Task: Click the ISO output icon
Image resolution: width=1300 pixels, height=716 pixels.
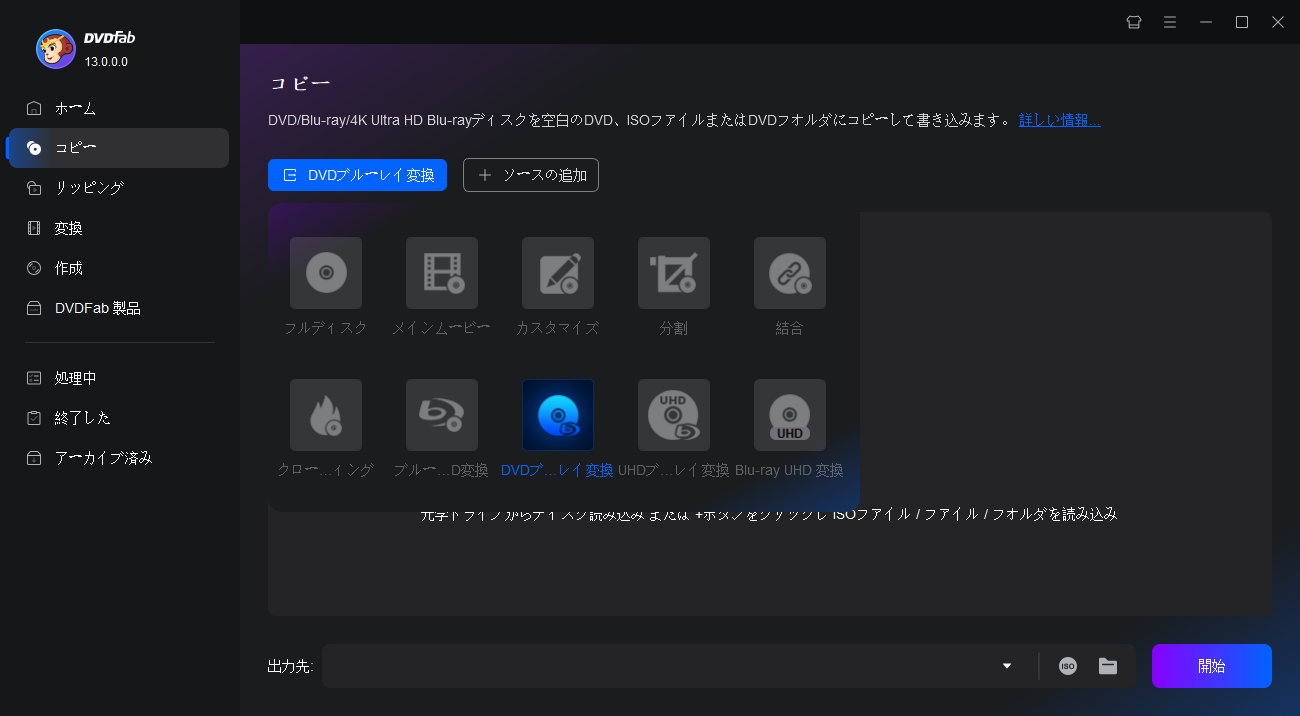Action: coord(1068,666)
